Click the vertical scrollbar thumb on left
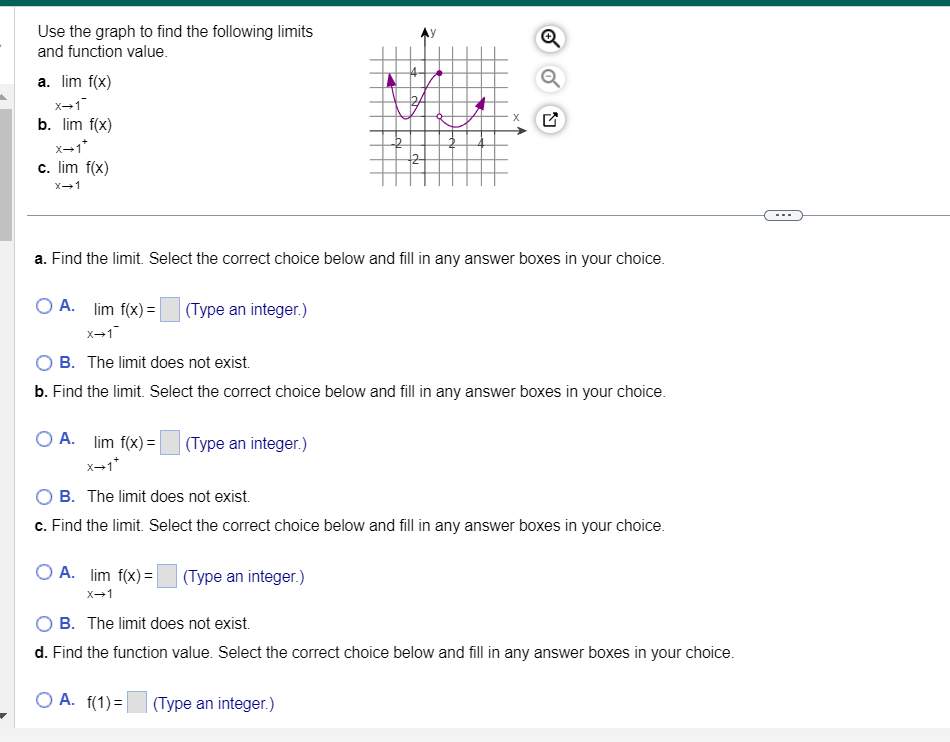The width and height of the screenshot is (950, 742). [5, 174]
